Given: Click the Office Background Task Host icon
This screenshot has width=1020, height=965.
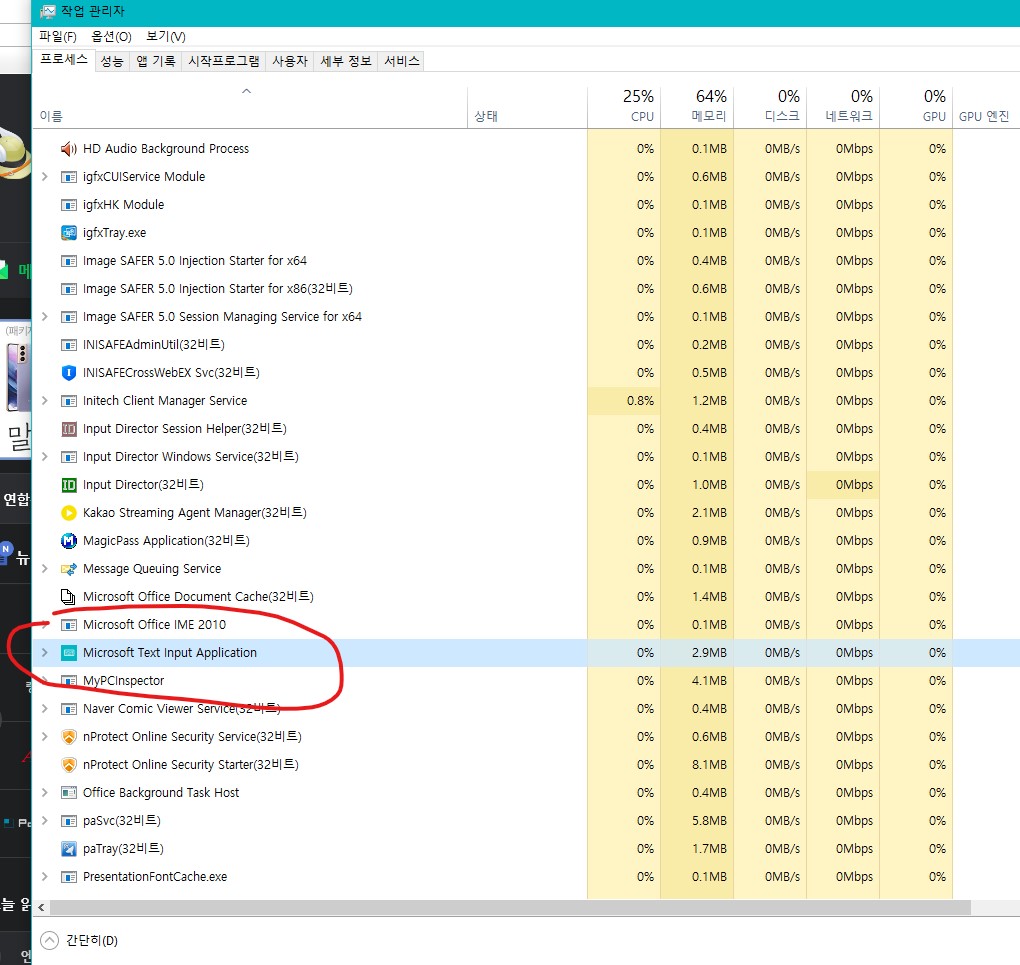Looking at the screenshot, I should (x=68, y=793).
